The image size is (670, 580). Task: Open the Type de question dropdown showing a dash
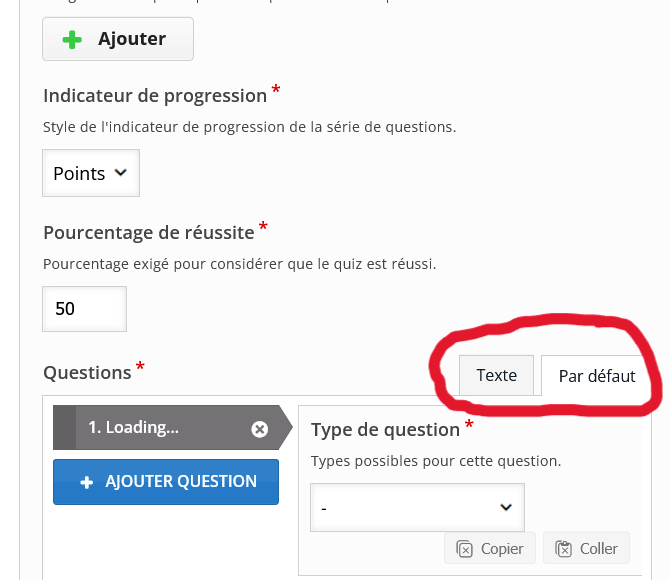click(417, 508)
